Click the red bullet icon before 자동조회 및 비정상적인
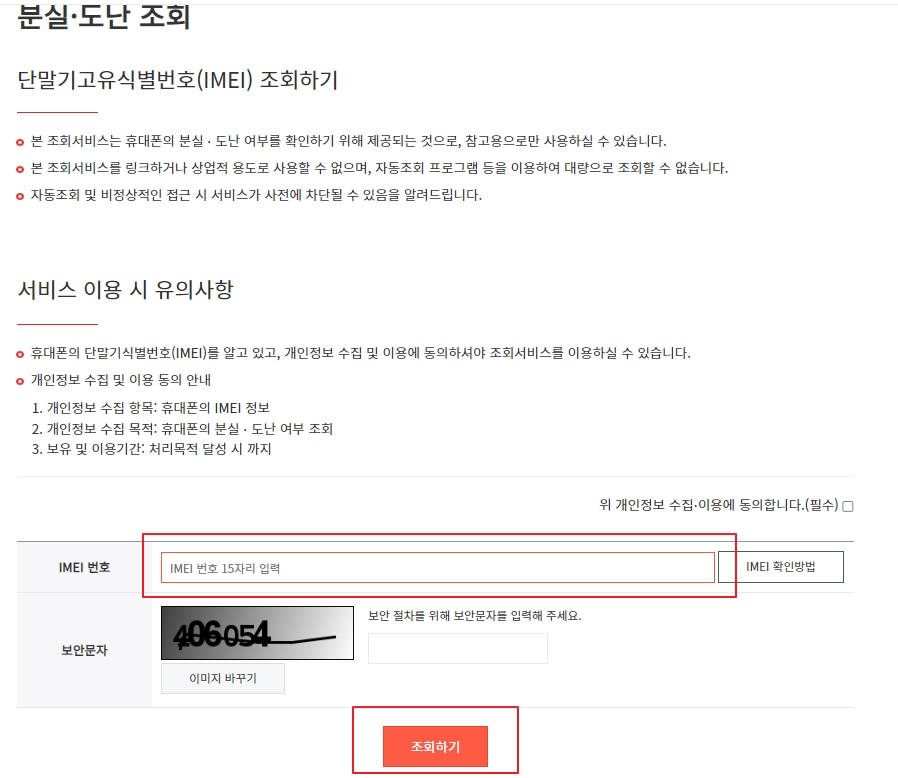The image size is (898, 778). coord(20,196)
